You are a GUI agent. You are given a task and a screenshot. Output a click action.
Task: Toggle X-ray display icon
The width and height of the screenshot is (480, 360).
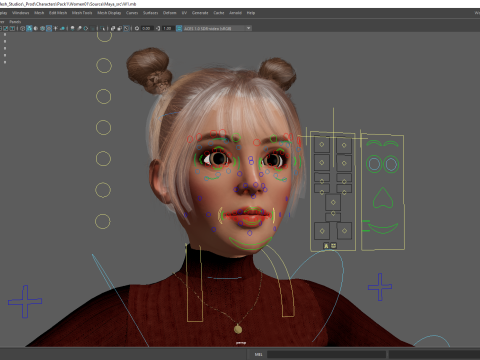pos(113,28)
